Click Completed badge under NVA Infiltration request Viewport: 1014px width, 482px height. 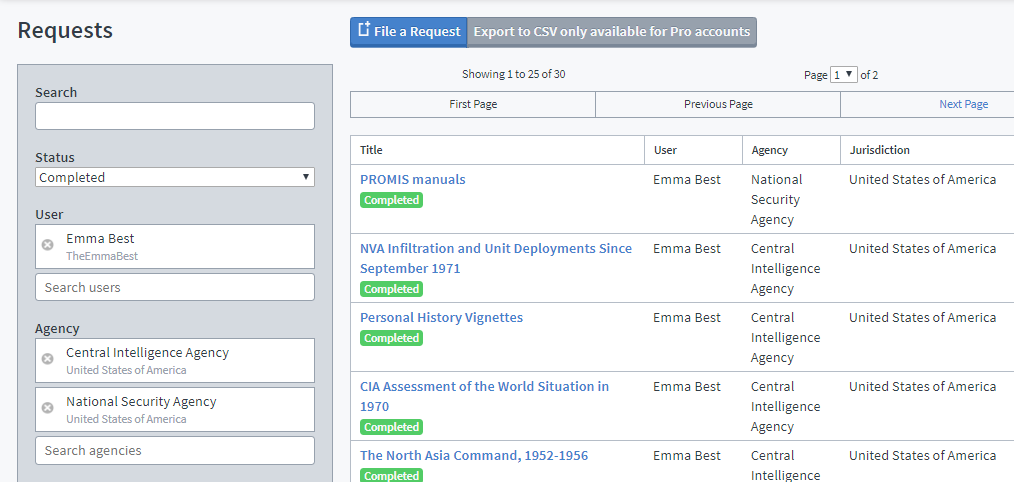(391, 289)
